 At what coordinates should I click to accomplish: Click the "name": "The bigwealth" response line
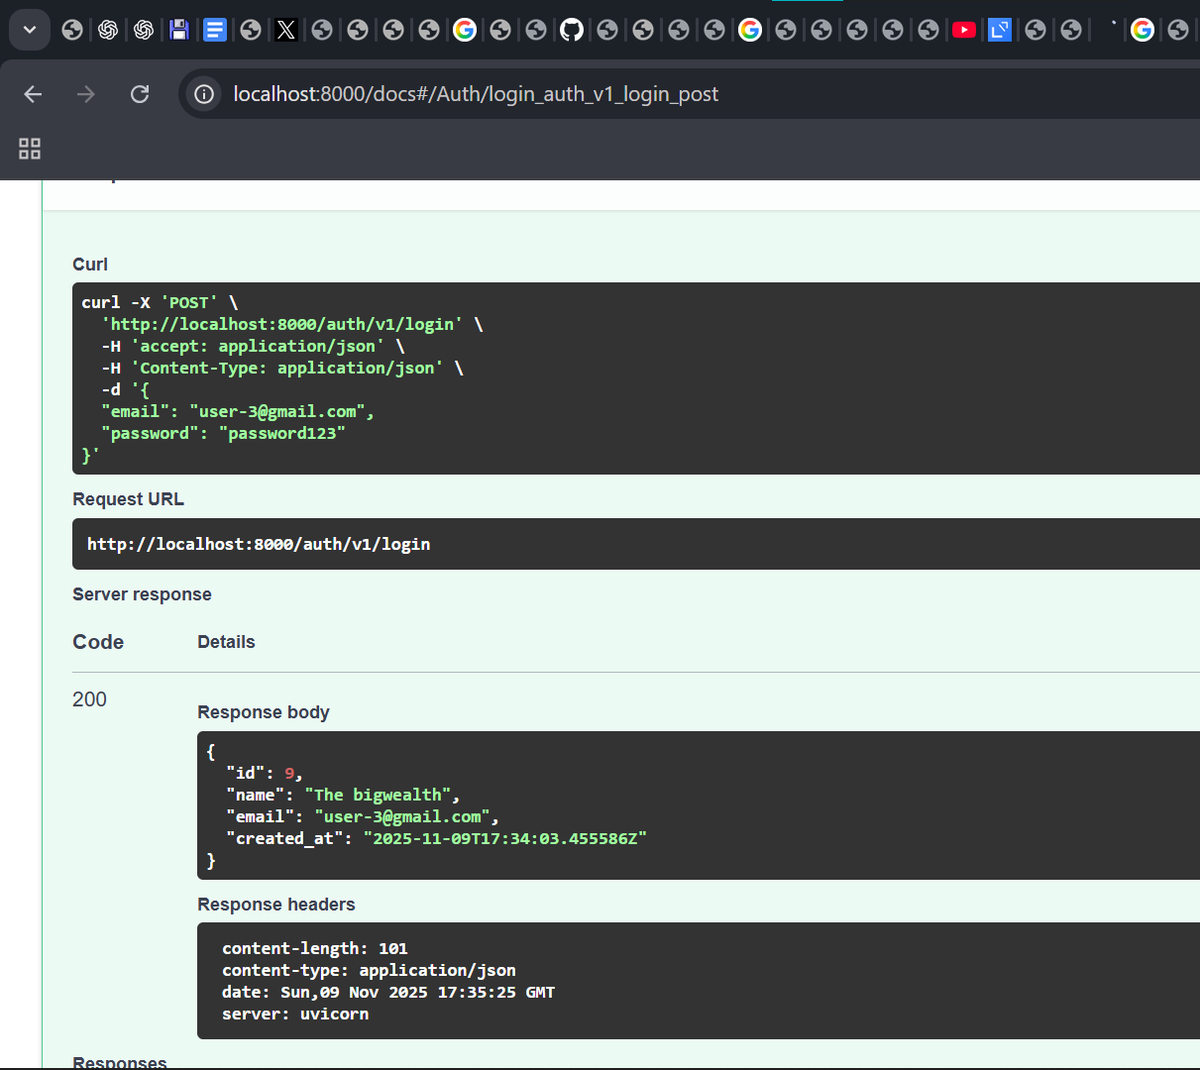[x=343, y=795]
